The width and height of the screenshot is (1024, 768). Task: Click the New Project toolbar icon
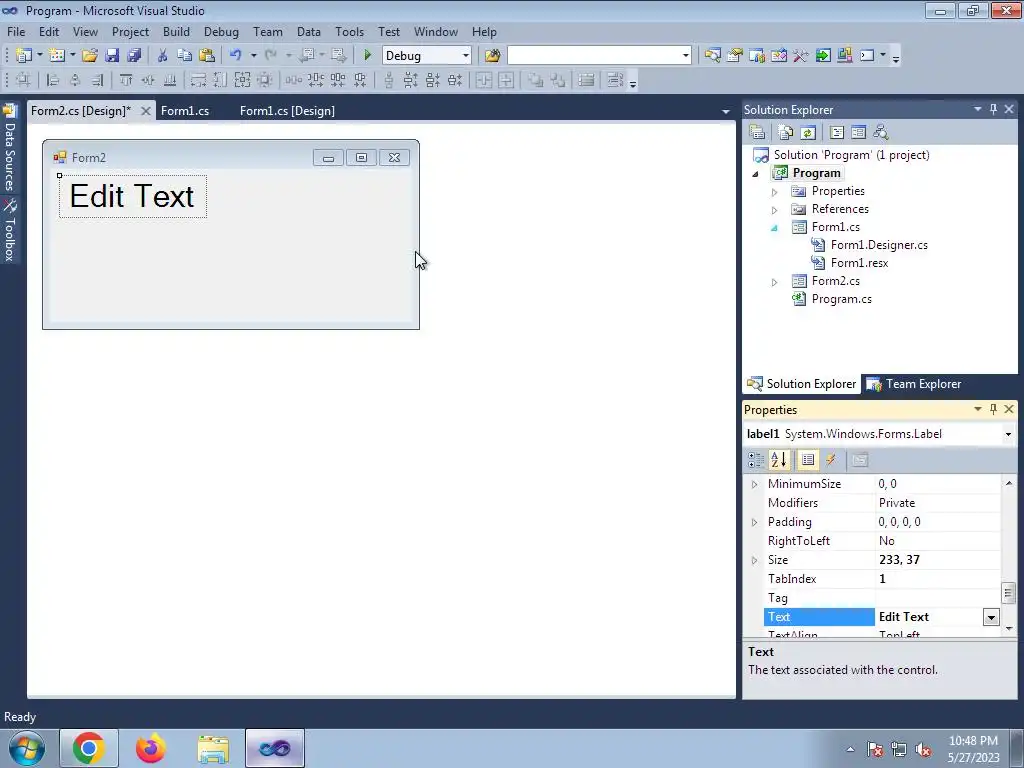[x=24, y=56]
